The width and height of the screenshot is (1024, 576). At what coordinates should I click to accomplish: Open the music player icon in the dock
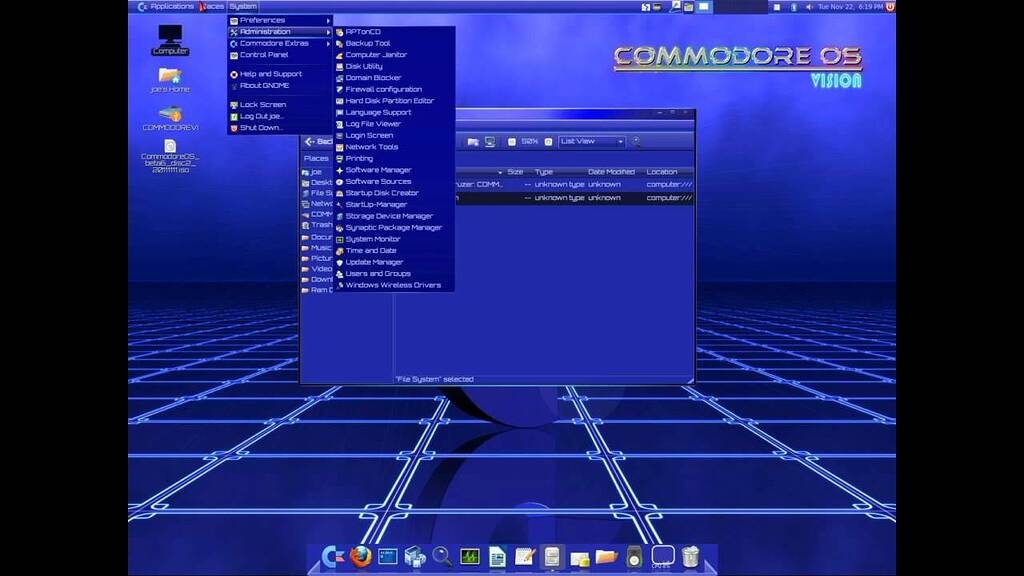634,557
